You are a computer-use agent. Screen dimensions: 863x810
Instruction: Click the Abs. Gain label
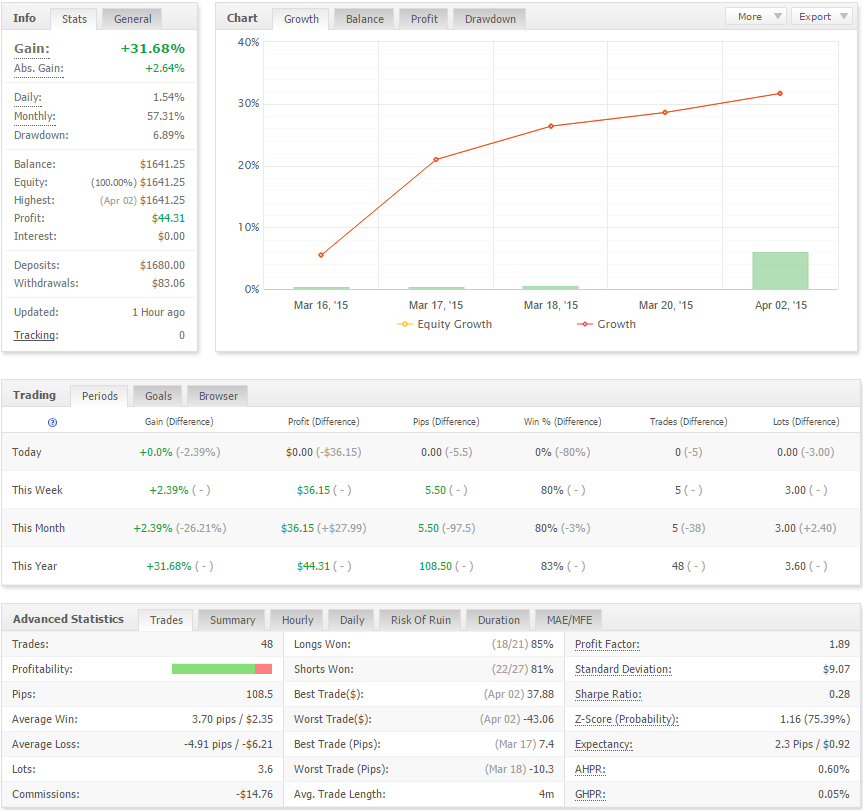[x=39, y=68]
